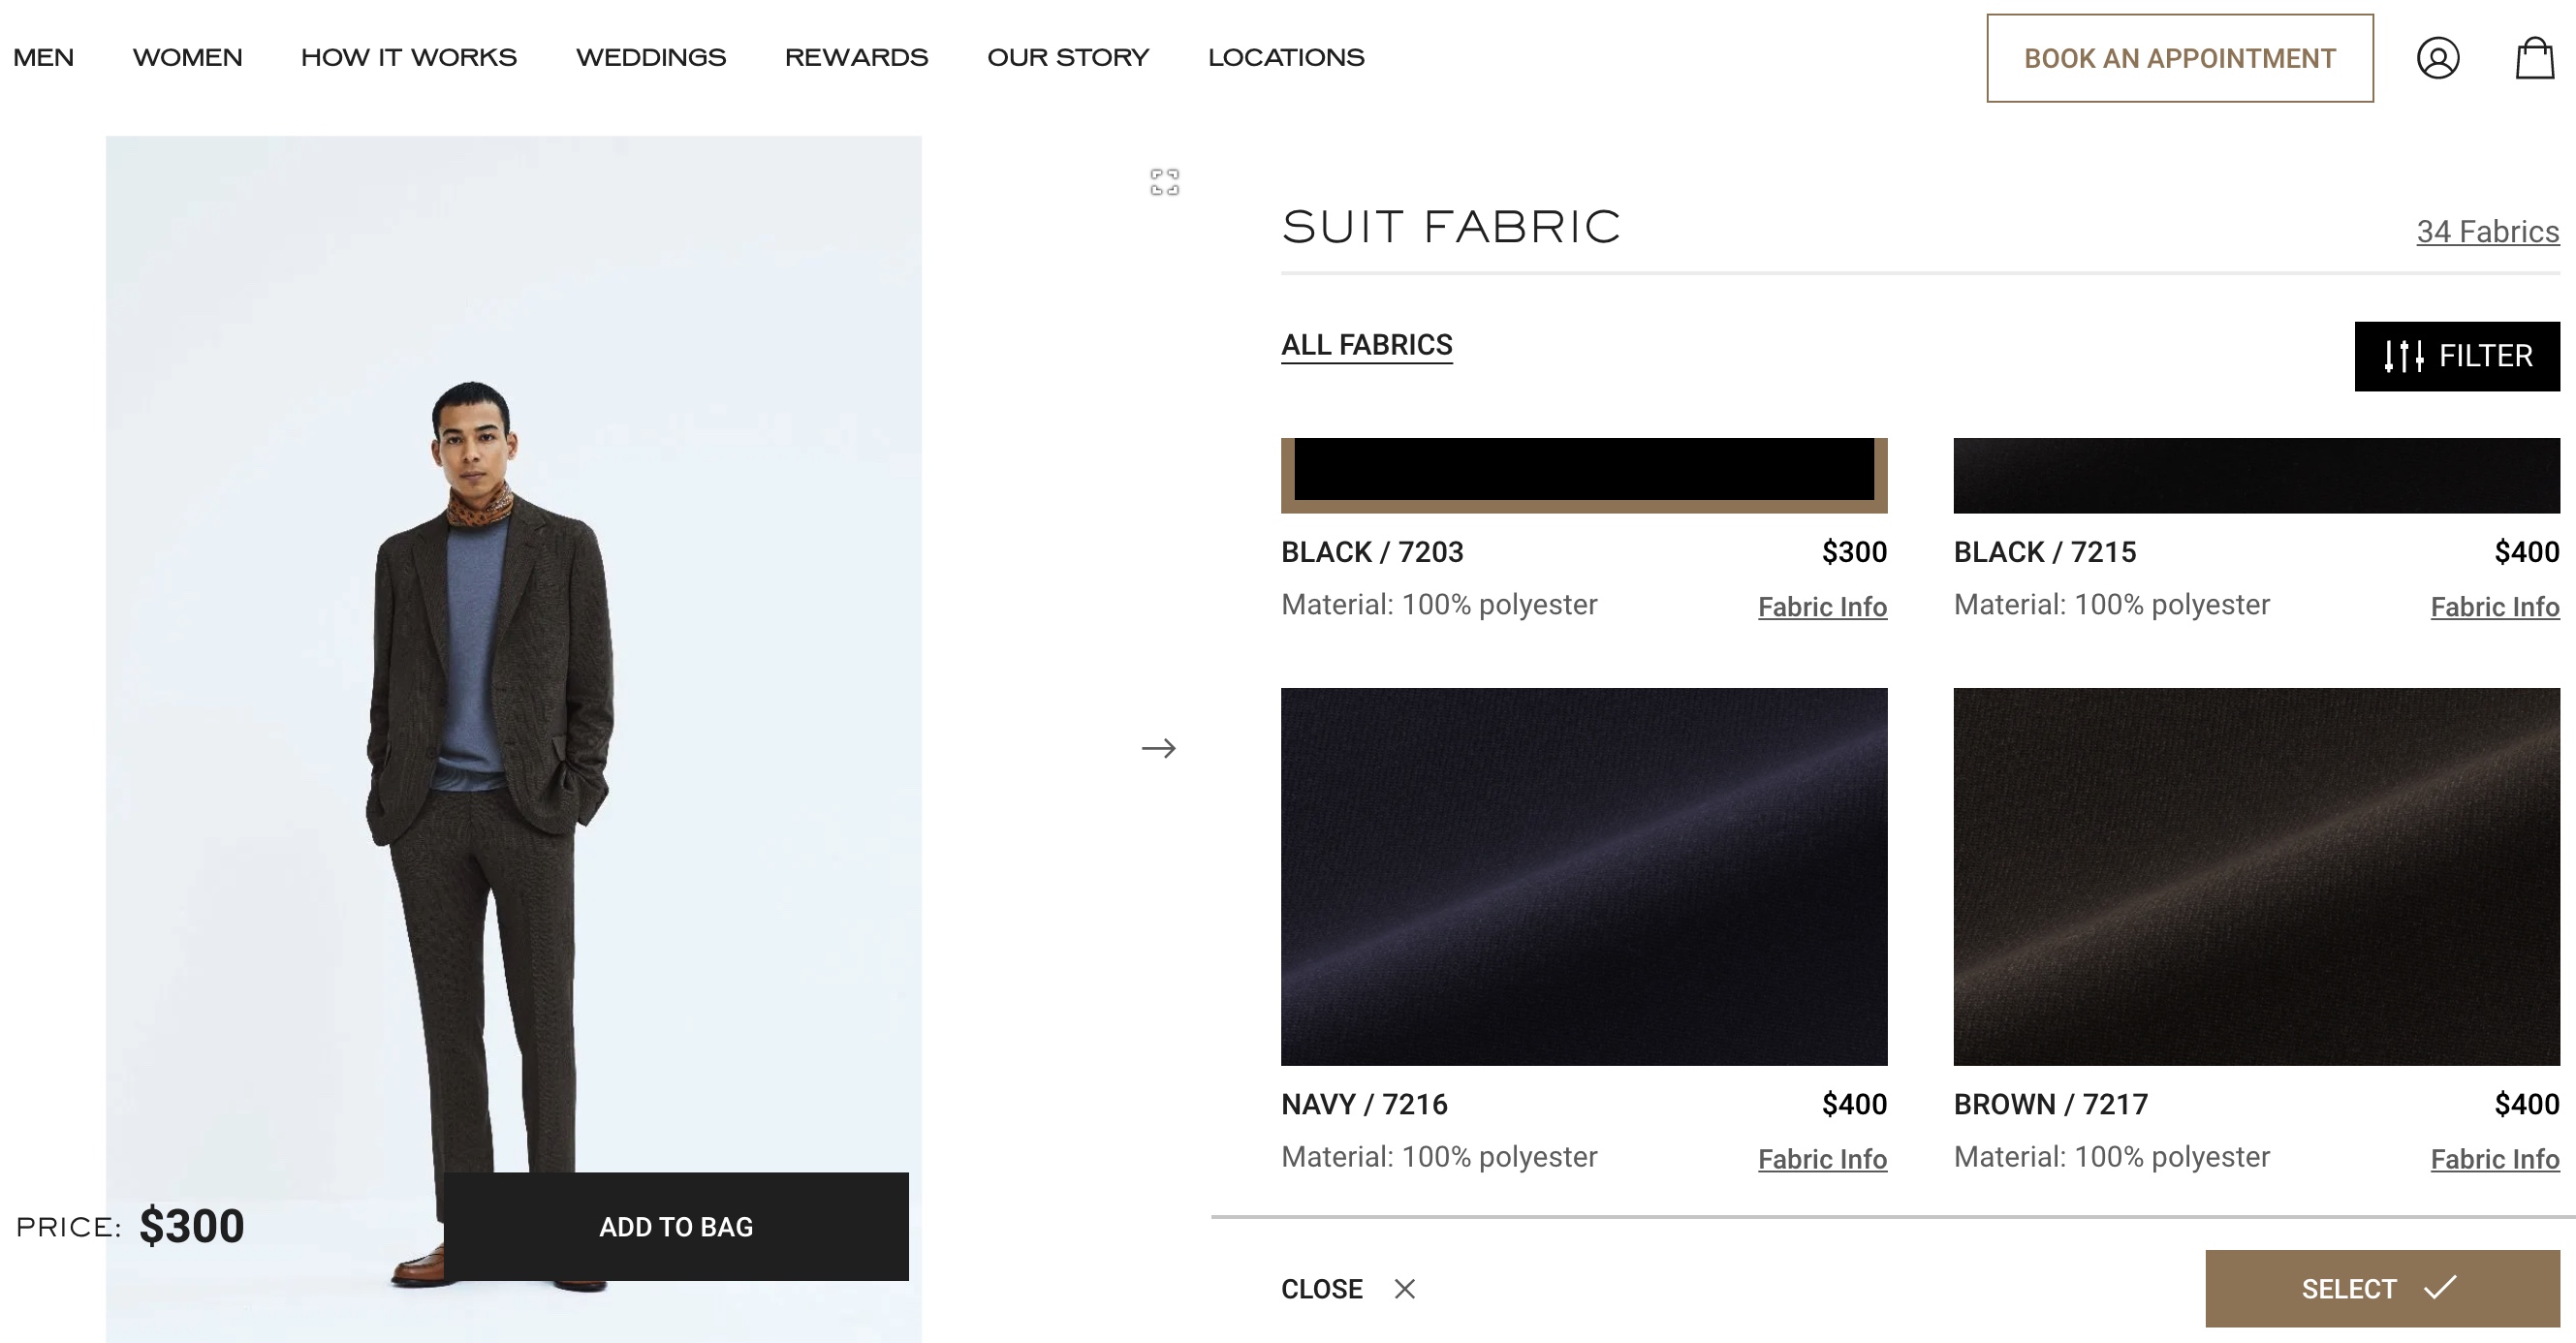2576x1343 pixels.
Task: Open Fabric Info for Black 7203
Action: [x=1821, y=607]
